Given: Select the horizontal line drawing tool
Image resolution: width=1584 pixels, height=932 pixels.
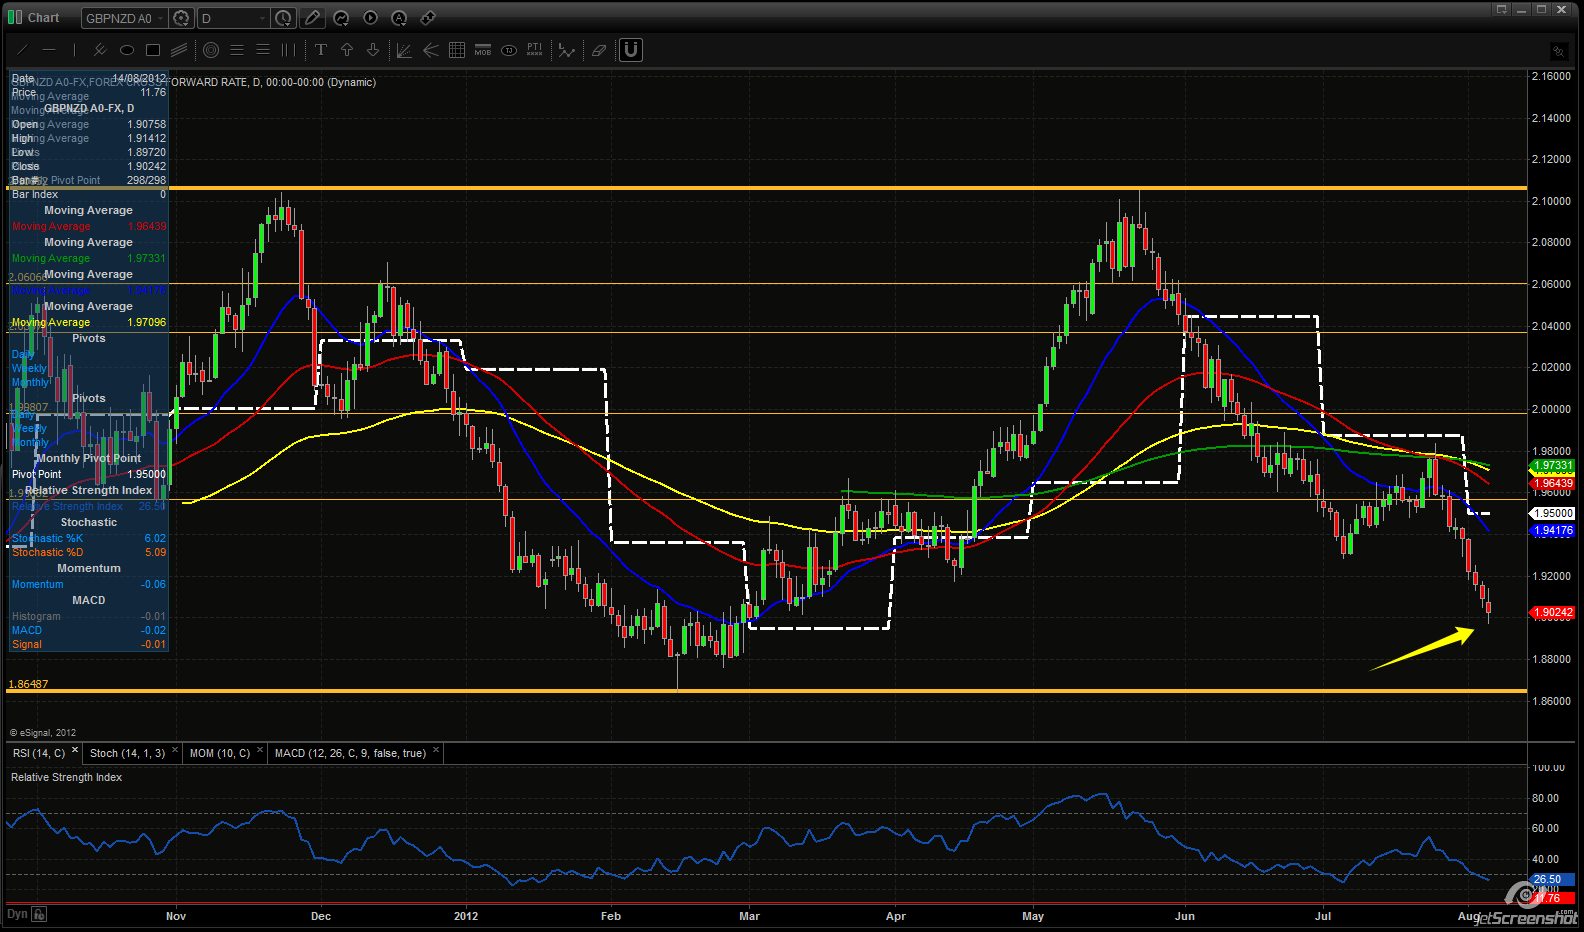Looking at the screenshot, I should click(48, 50).
